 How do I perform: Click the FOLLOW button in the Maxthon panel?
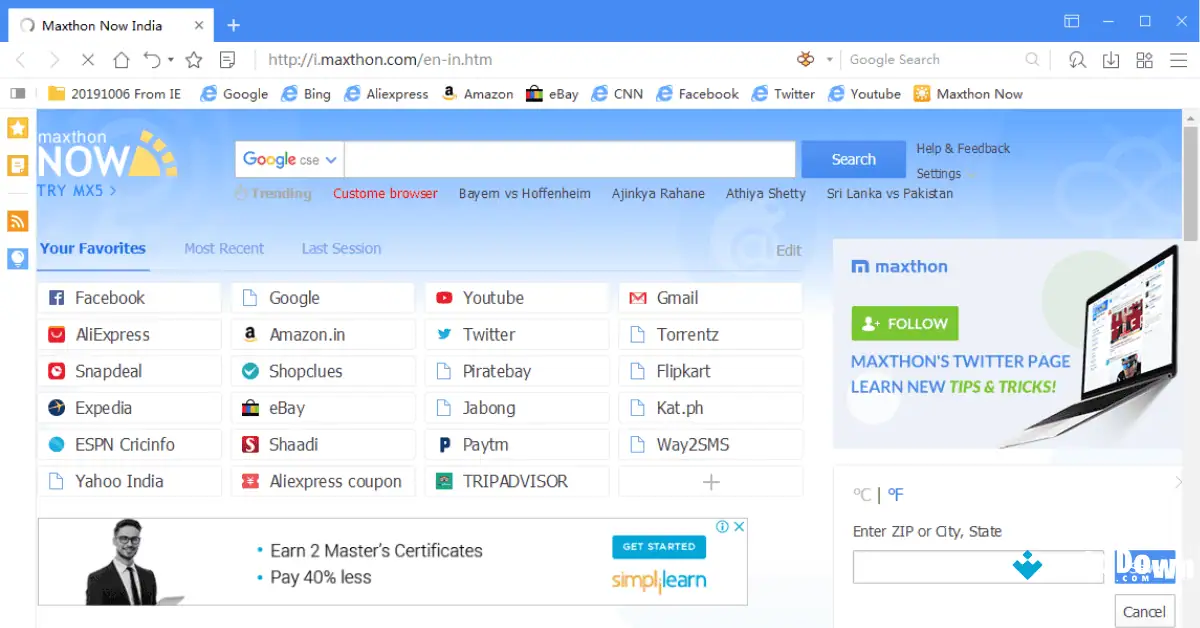(904, 323)
